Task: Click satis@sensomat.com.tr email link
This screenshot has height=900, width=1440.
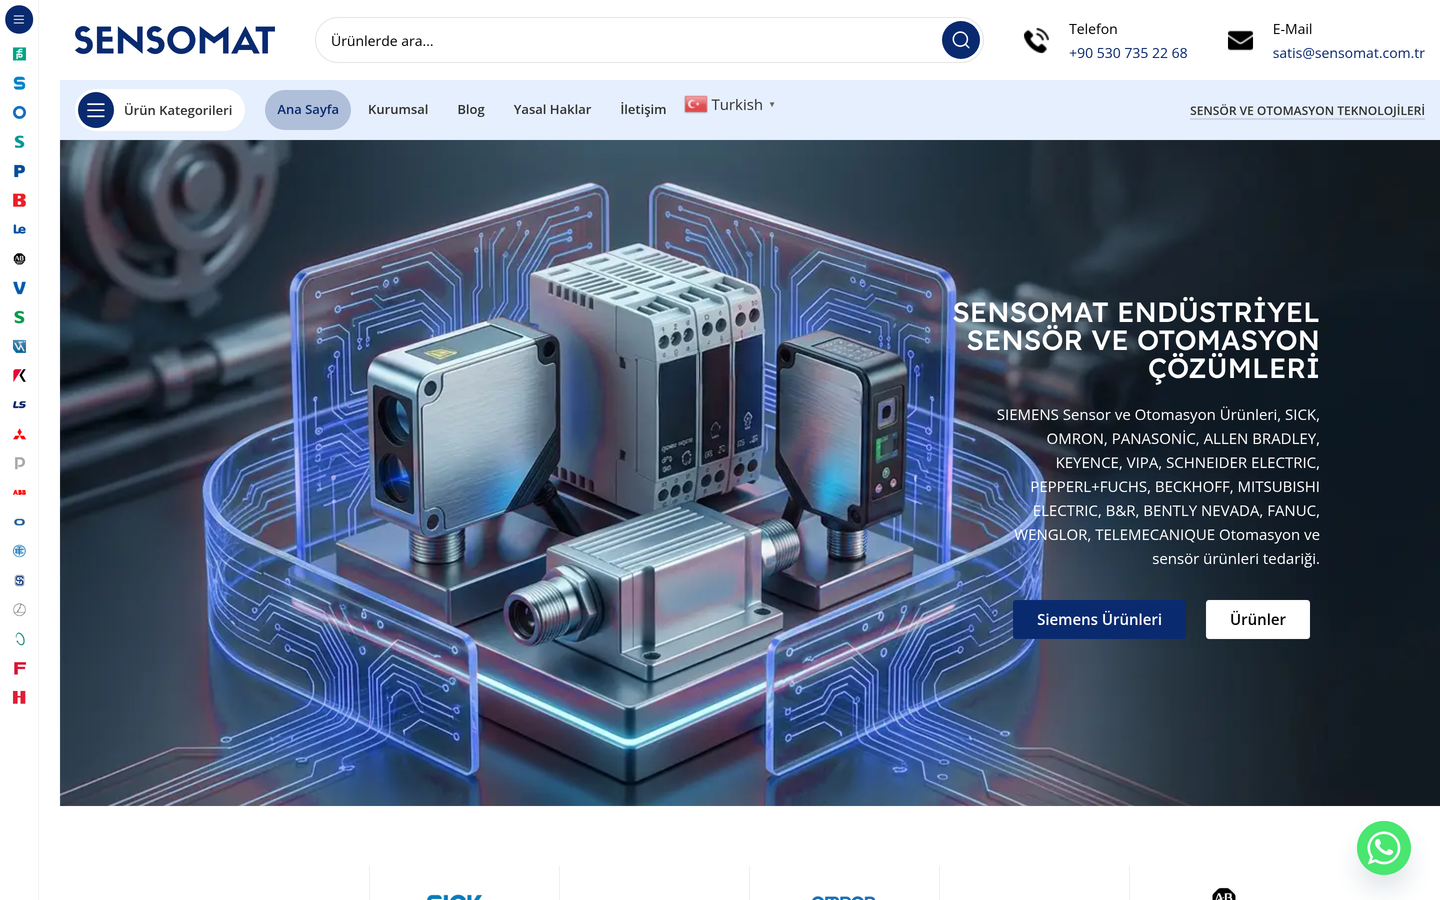Action: tap(1348, 53)
